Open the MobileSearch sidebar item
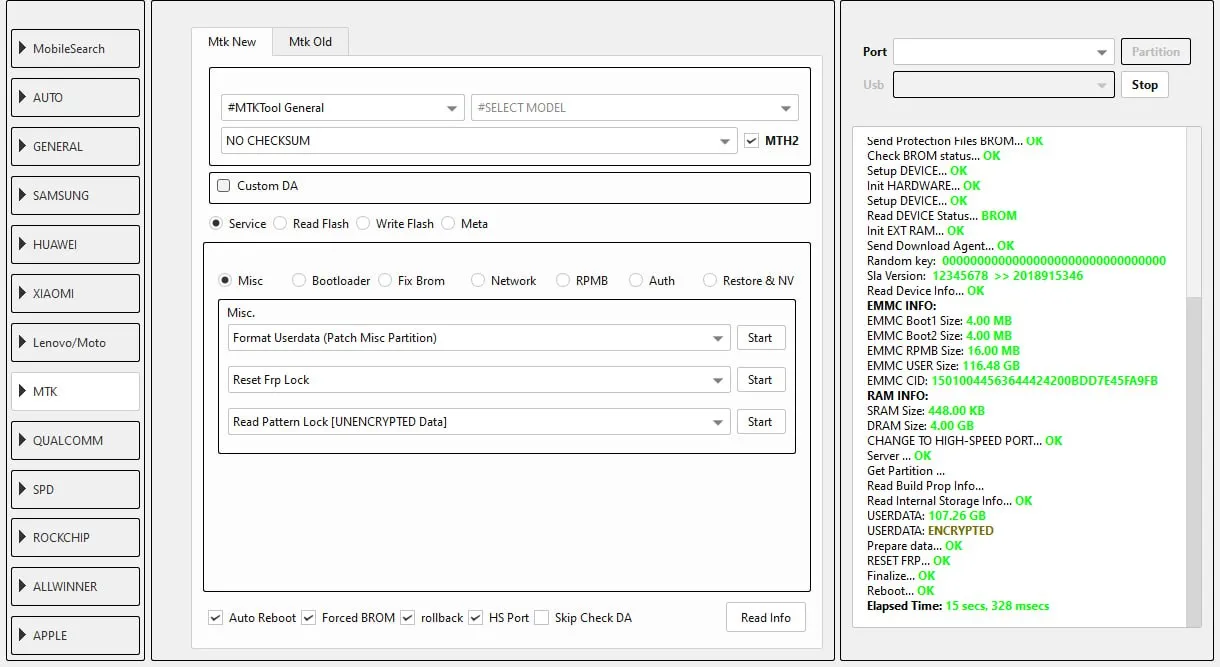The width and height of the screenshot is (1220, 667). tap(75, 49)
